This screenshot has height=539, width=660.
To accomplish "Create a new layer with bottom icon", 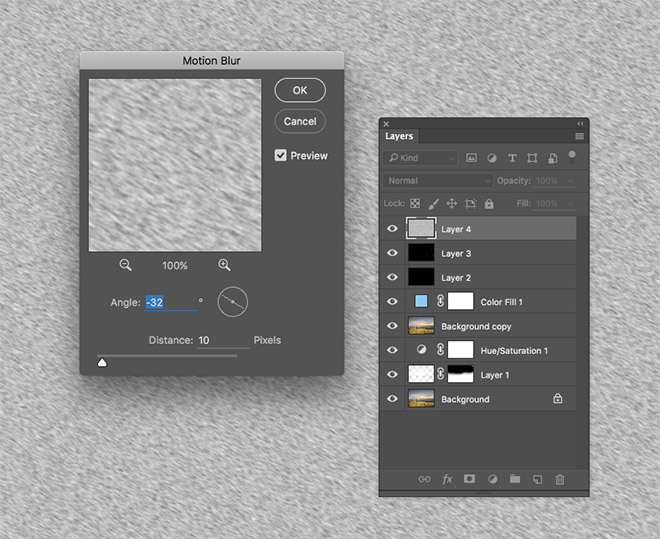I will (537, 479).
